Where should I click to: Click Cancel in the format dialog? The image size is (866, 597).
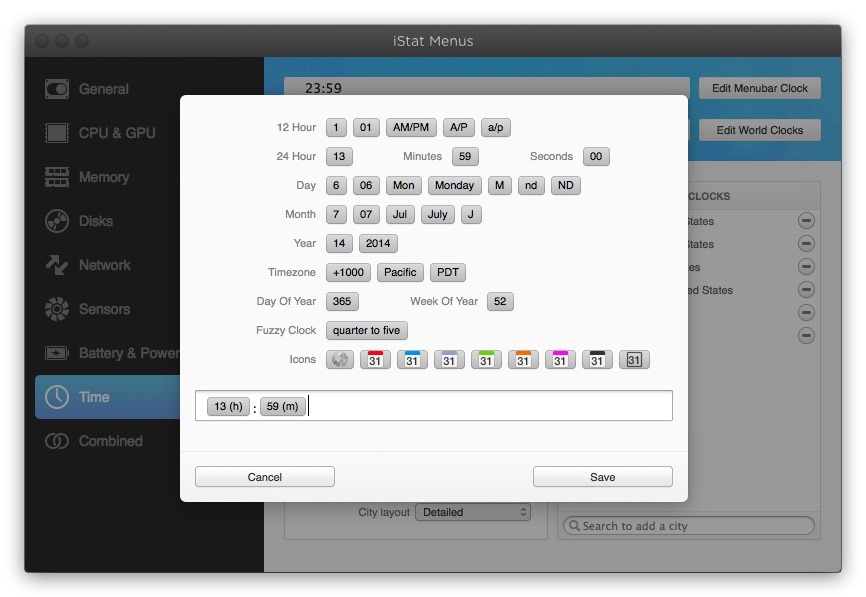265,477
